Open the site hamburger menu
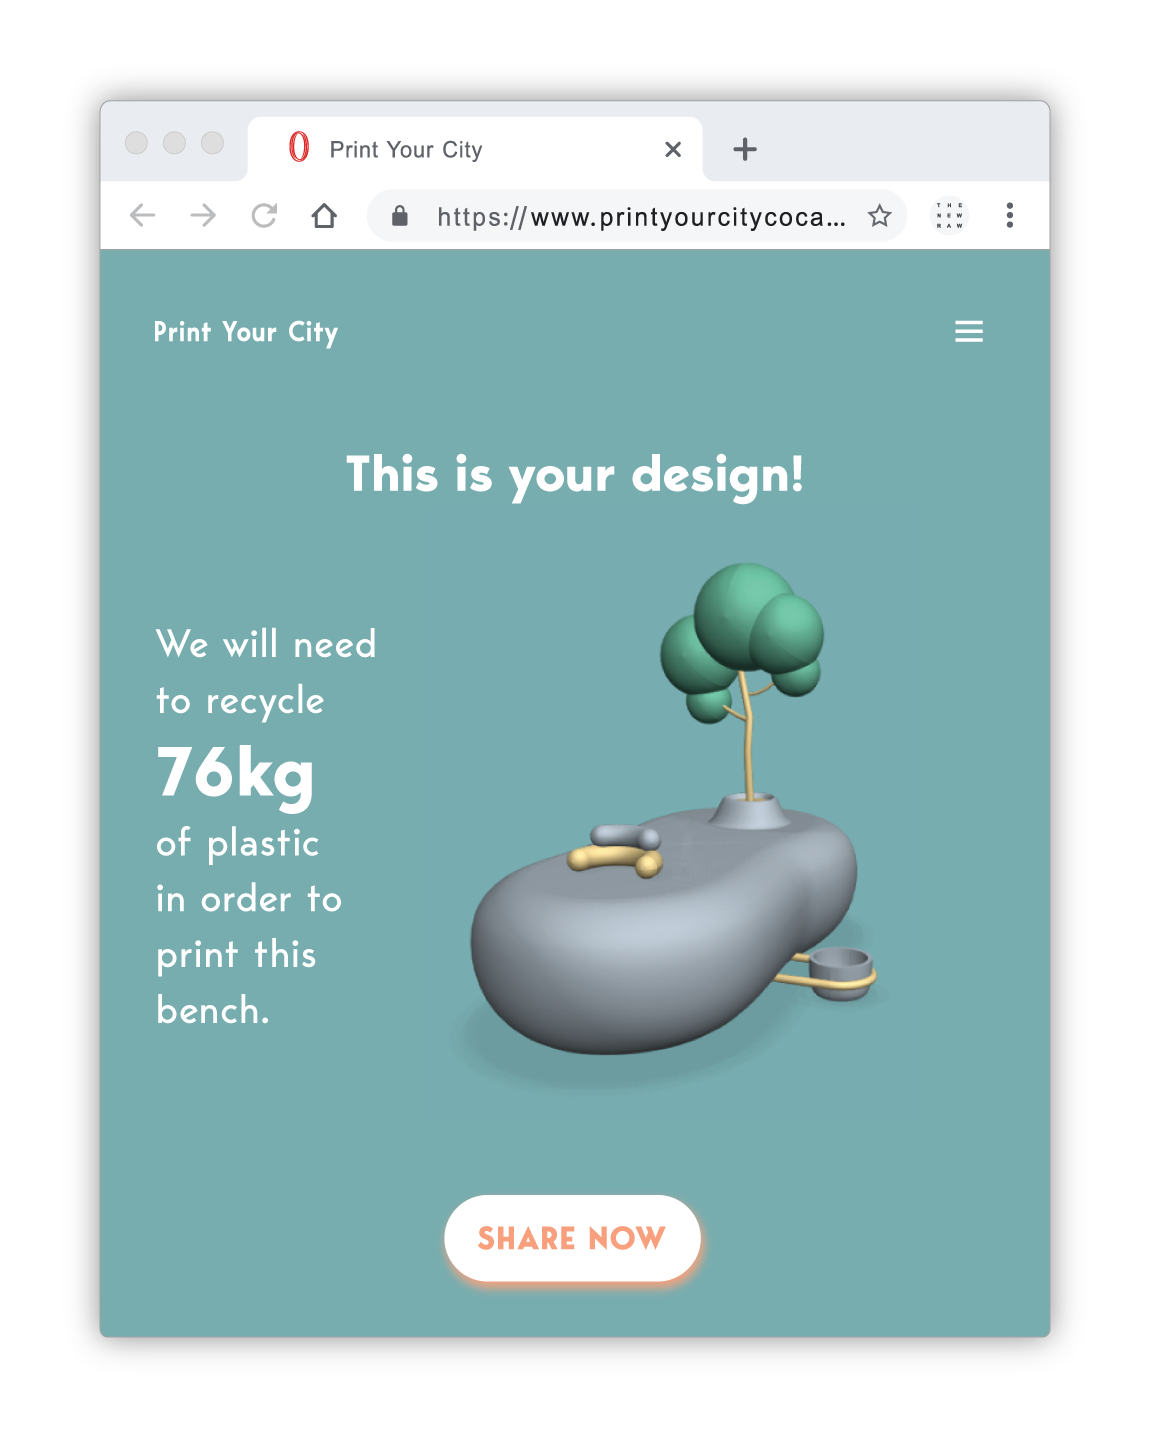 point(969,331)
